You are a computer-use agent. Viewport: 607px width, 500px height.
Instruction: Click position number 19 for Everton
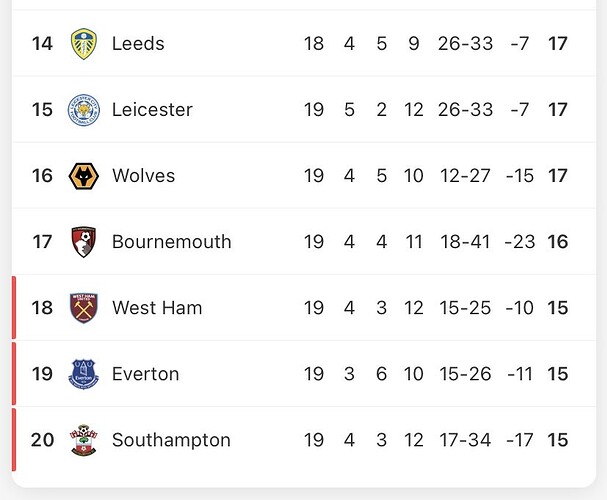pyautogui.click(x=42, y=374)
